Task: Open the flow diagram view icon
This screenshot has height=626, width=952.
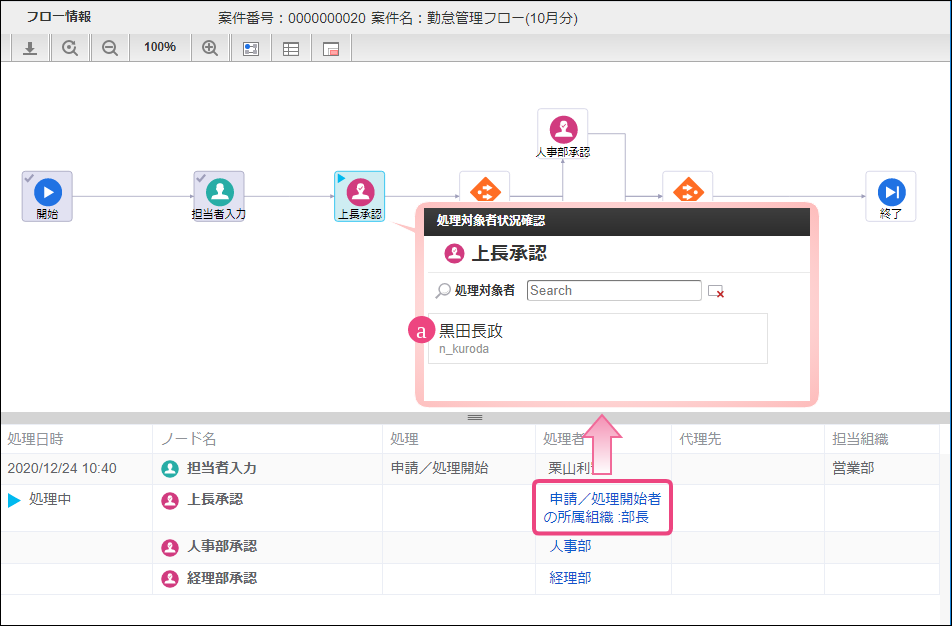Action: 251,49
